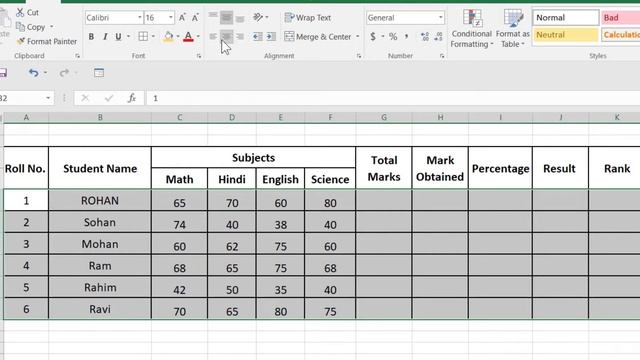
Task: Click the Cancel X in formula bar
Action: point(85,98)
